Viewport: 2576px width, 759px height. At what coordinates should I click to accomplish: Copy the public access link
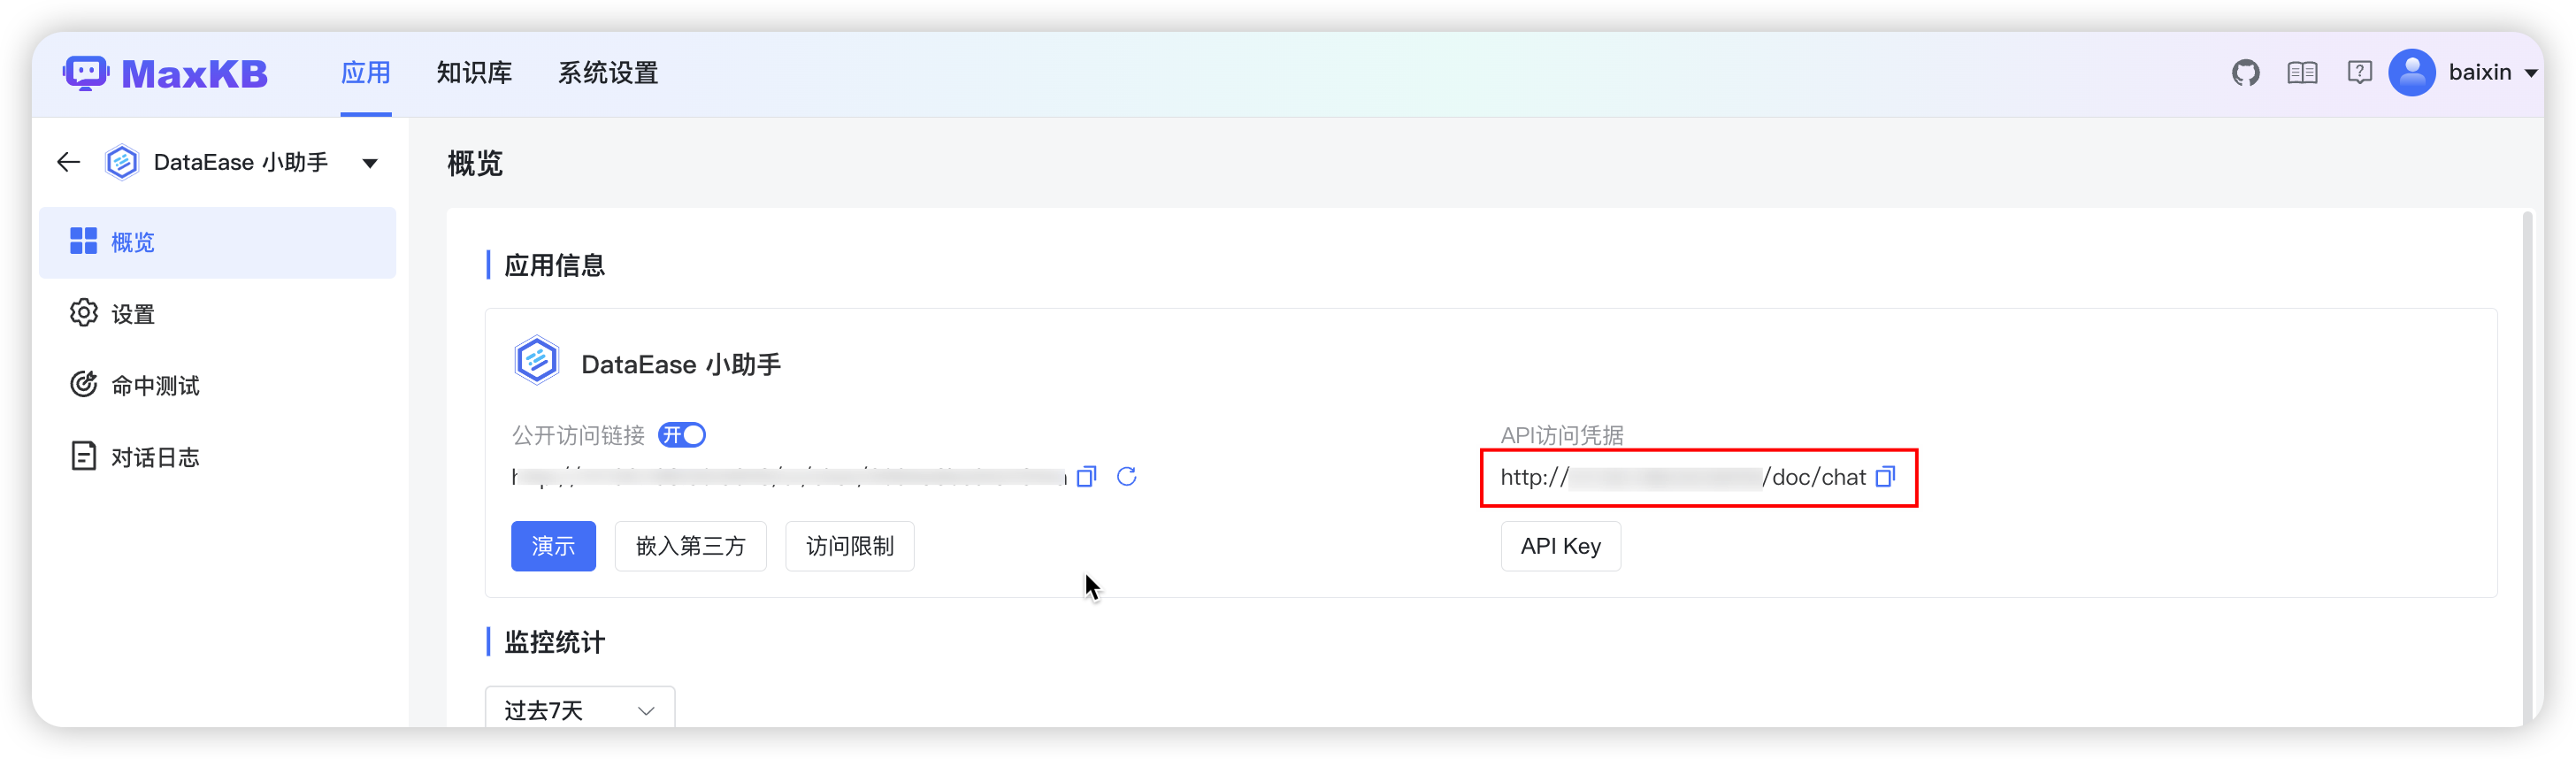pos(1086,477)
